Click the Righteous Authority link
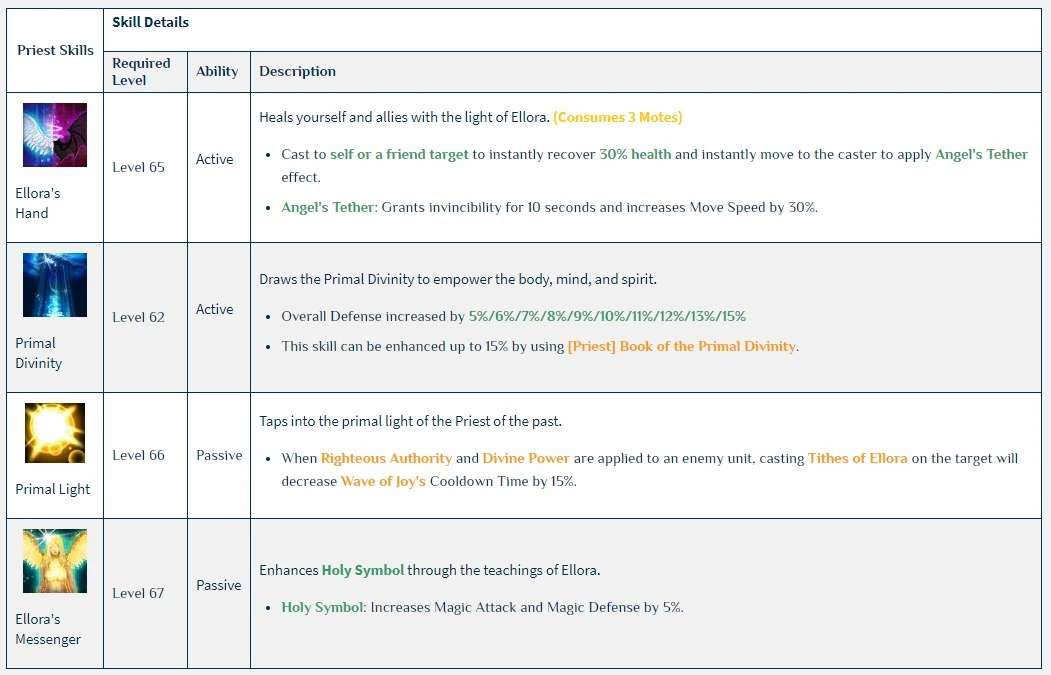The image size is (1051, 675). click(x=386, y=458)
